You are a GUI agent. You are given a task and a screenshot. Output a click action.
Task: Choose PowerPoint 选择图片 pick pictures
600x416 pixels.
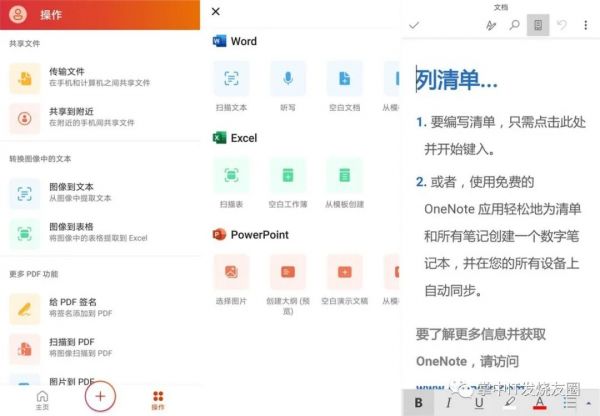232,281
